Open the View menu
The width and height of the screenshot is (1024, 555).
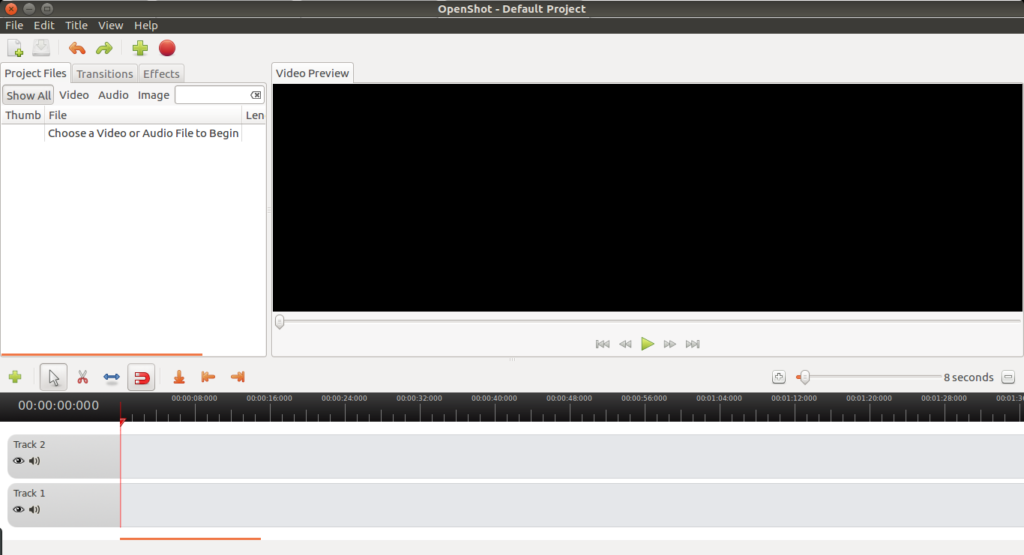110,25
